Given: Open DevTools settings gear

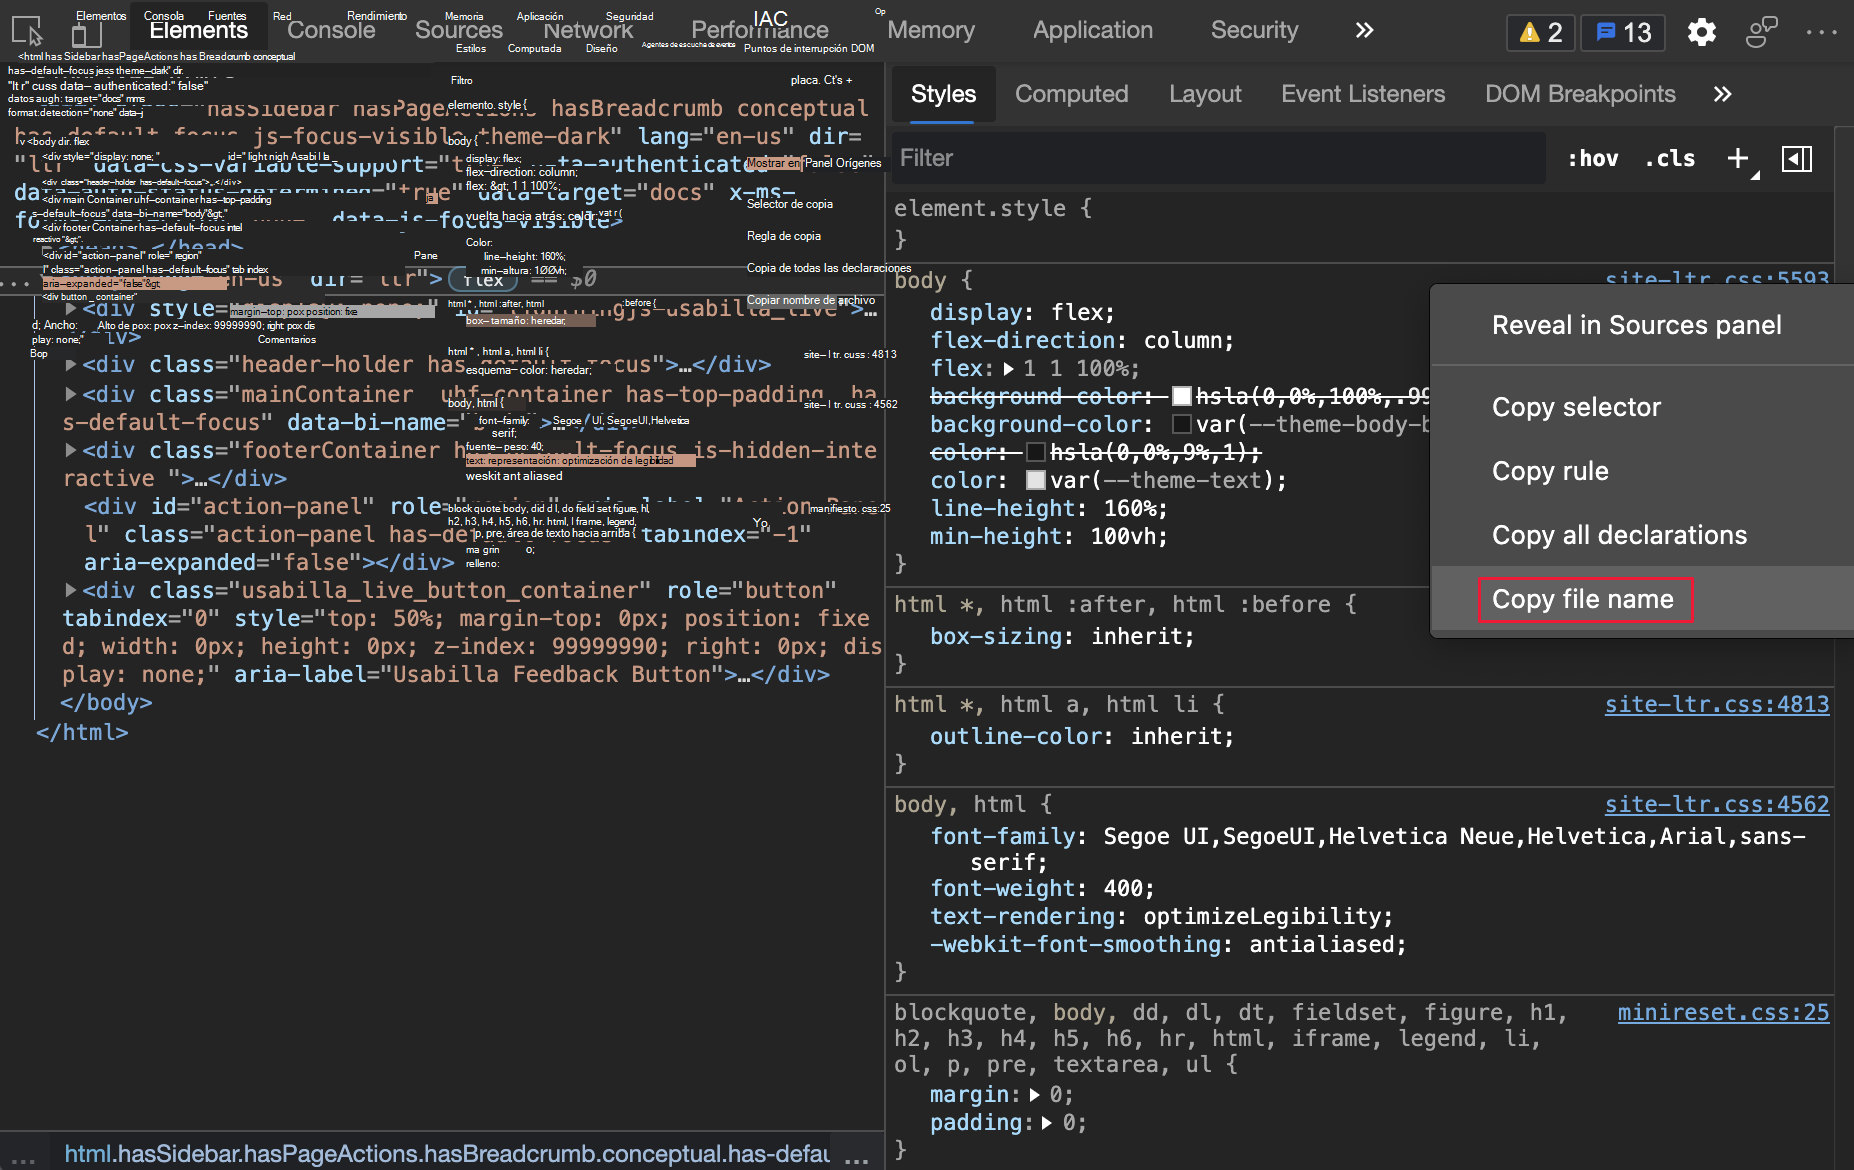Looking at the screenshot, I should pos(1701,32).
